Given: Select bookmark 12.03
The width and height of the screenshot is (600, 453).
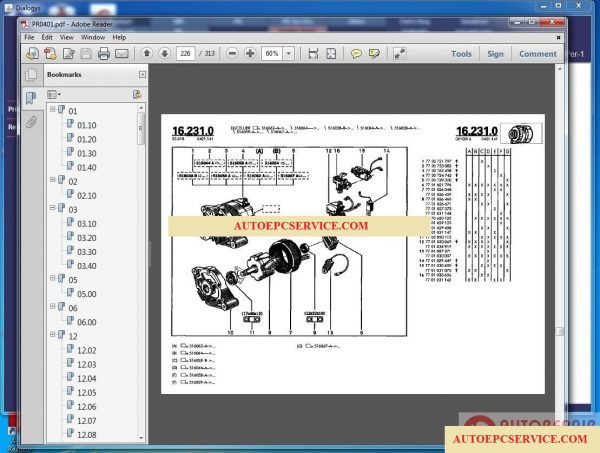Looking at the screenshot, I should click(86, 365).
